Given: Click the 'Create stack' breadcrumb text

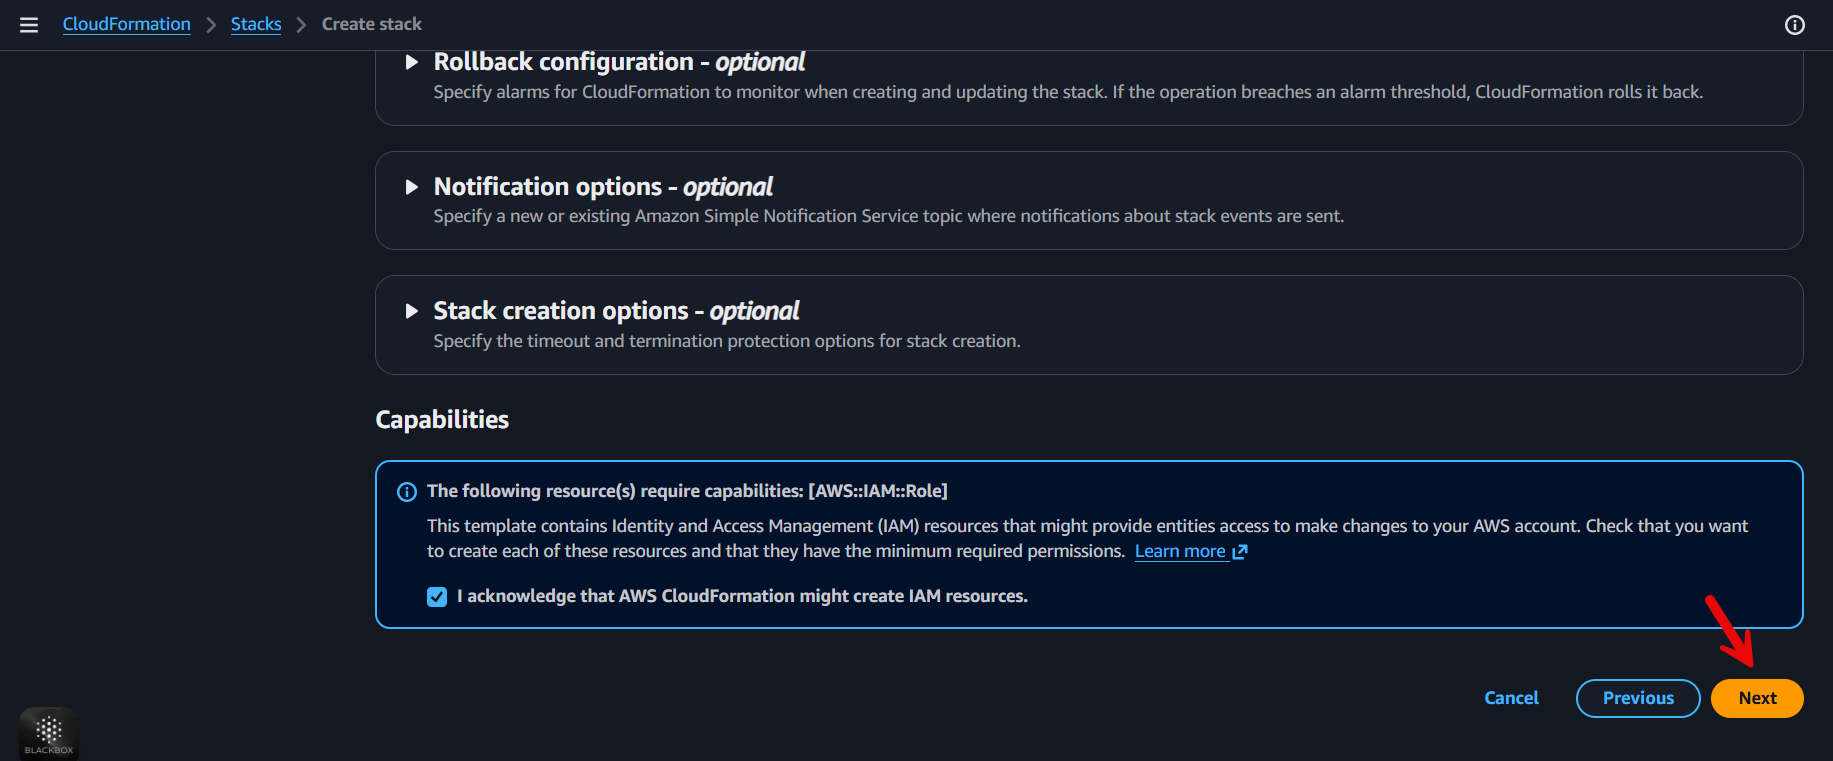Looking at the screenshot, I should [x=372, y=24].
